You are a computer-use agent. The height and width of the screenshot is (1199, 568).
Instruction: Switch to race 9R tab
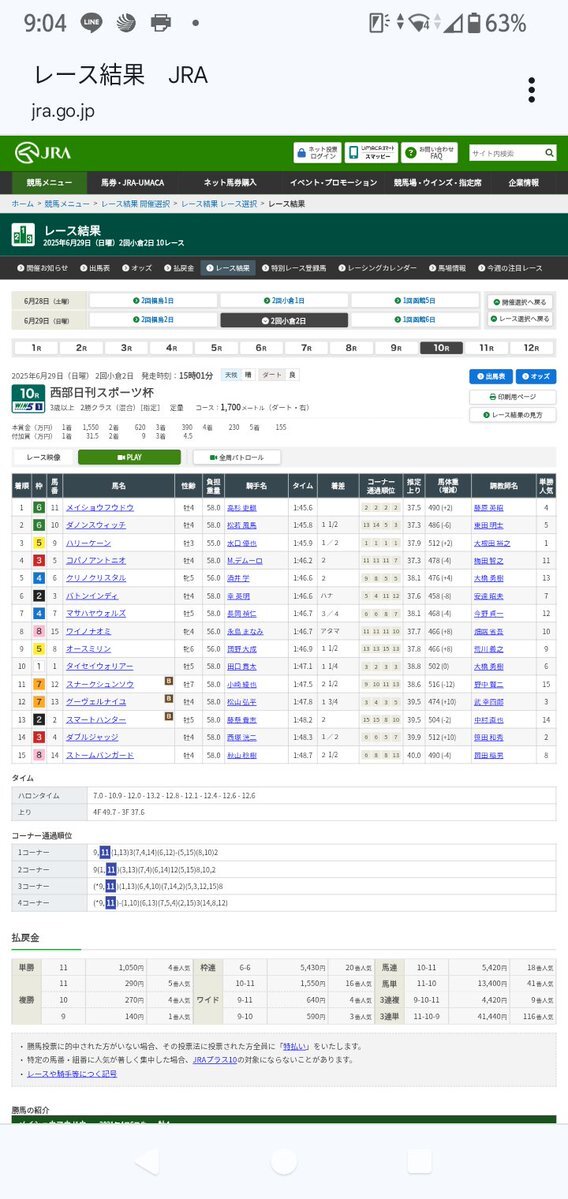click(397, 348)
